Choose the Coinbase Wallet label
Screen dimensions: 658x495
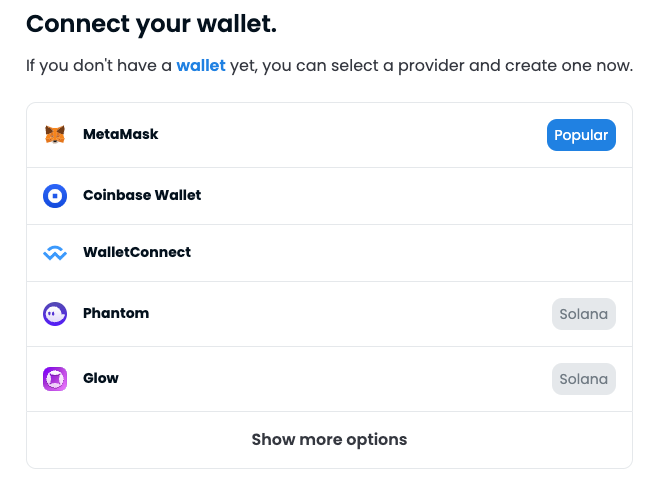tap(142, 195)
